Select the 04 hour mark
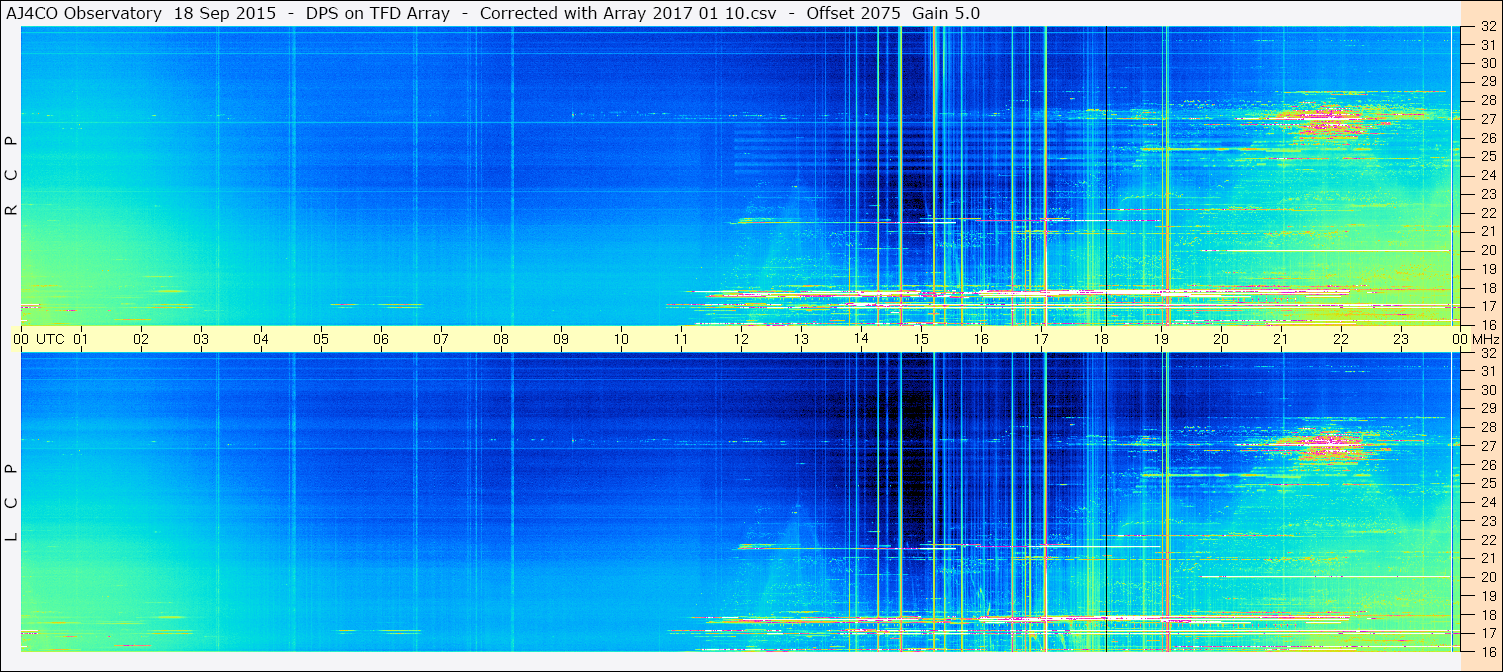This screenshot has height=672, width=1503. coord(261,340)
